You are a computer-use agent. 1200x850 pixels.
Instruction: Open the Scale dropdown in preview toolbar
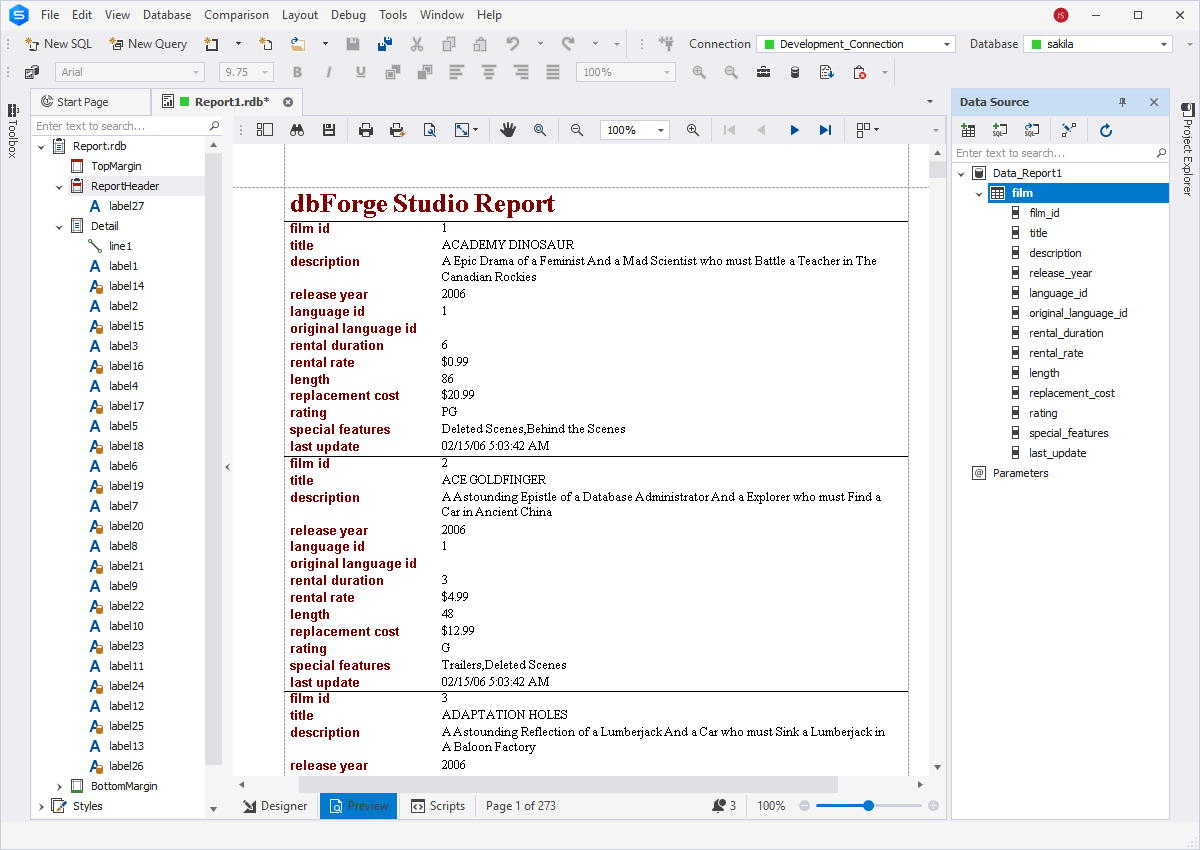tap(466, 130)
